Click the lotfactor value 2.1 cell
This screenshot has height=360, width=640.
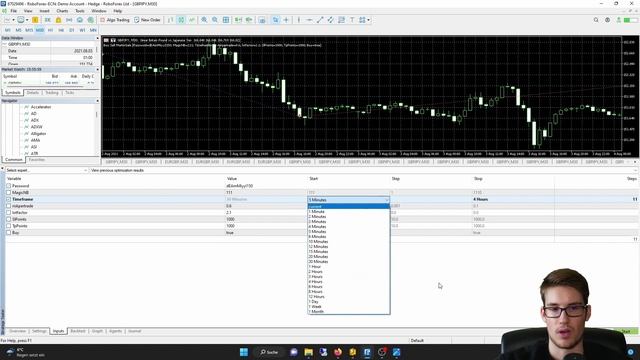[x=267, y=212]
